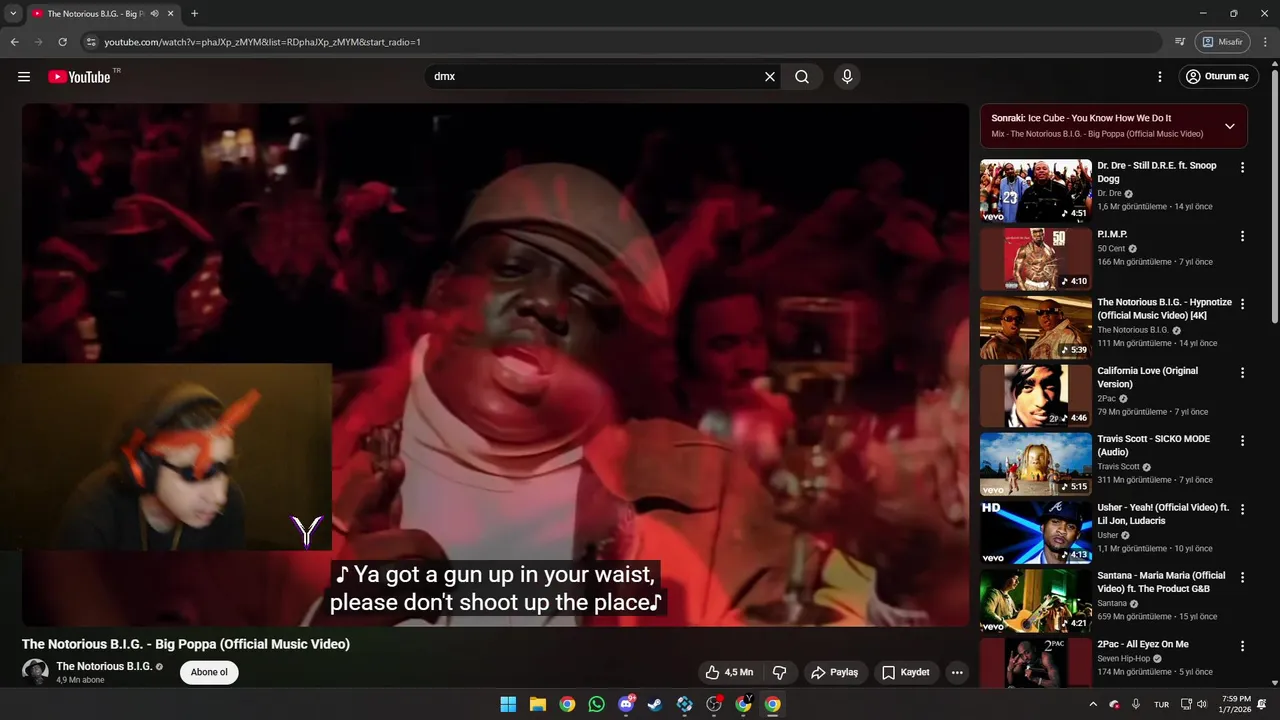Image resolution: width=1280 pixels, height=720 pixels.
Task: Clear the 'dmx' search text with X
Action: pos(770,77)
